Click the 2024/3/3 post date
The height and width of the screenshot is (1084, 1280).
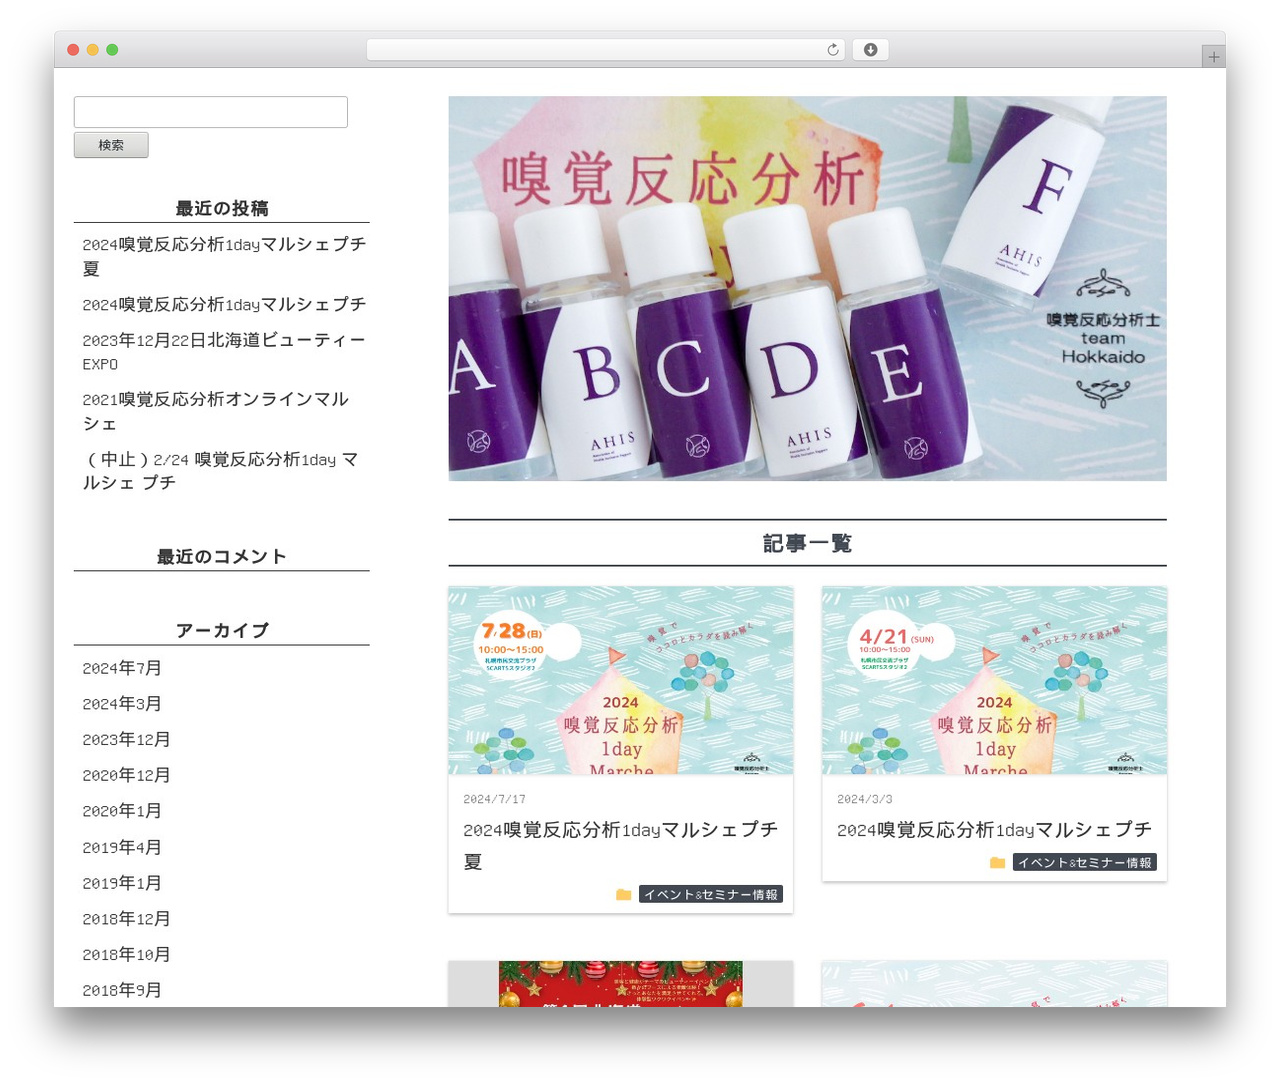pos(865,799)
